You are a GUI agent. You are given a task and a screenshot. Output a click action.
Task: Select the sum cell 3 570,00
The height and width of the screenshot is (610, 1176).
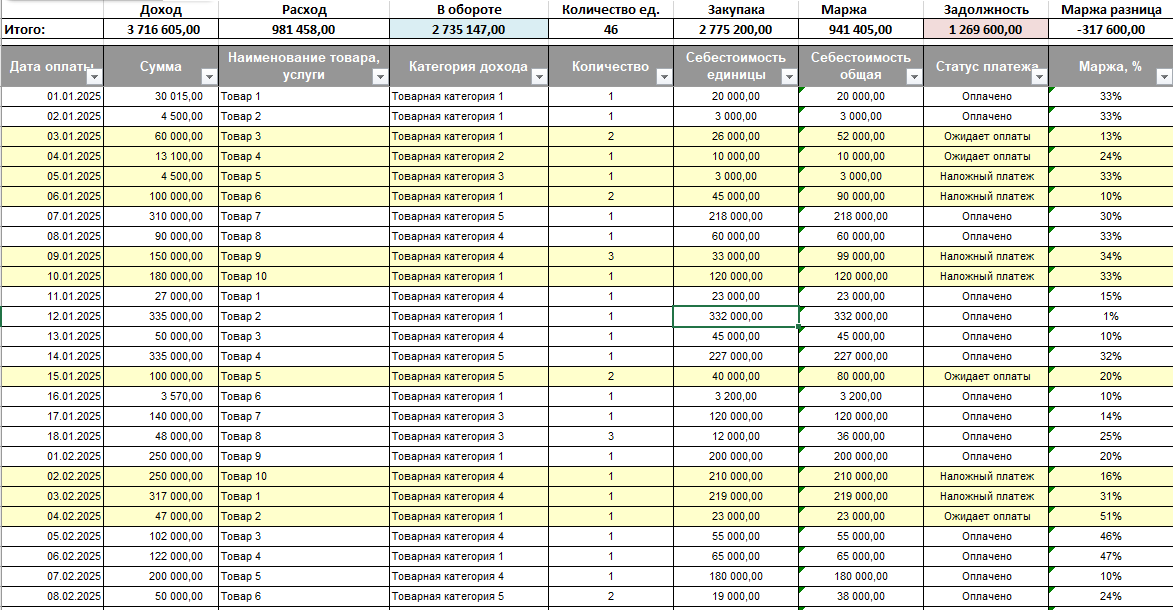click(161, 396)
